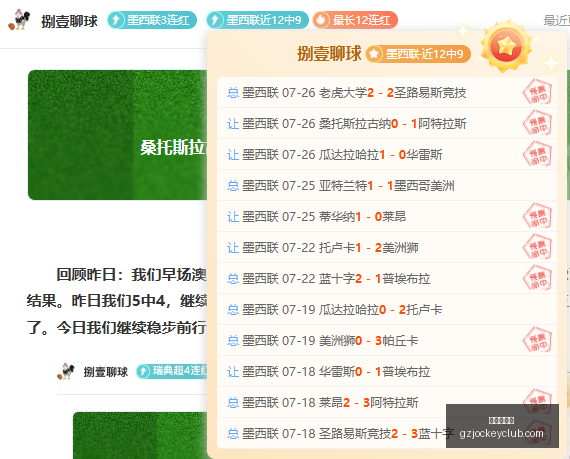The image size is (570, 459).
Task: Select the 墨西联3连红 badge
Action: pos(152,20)
